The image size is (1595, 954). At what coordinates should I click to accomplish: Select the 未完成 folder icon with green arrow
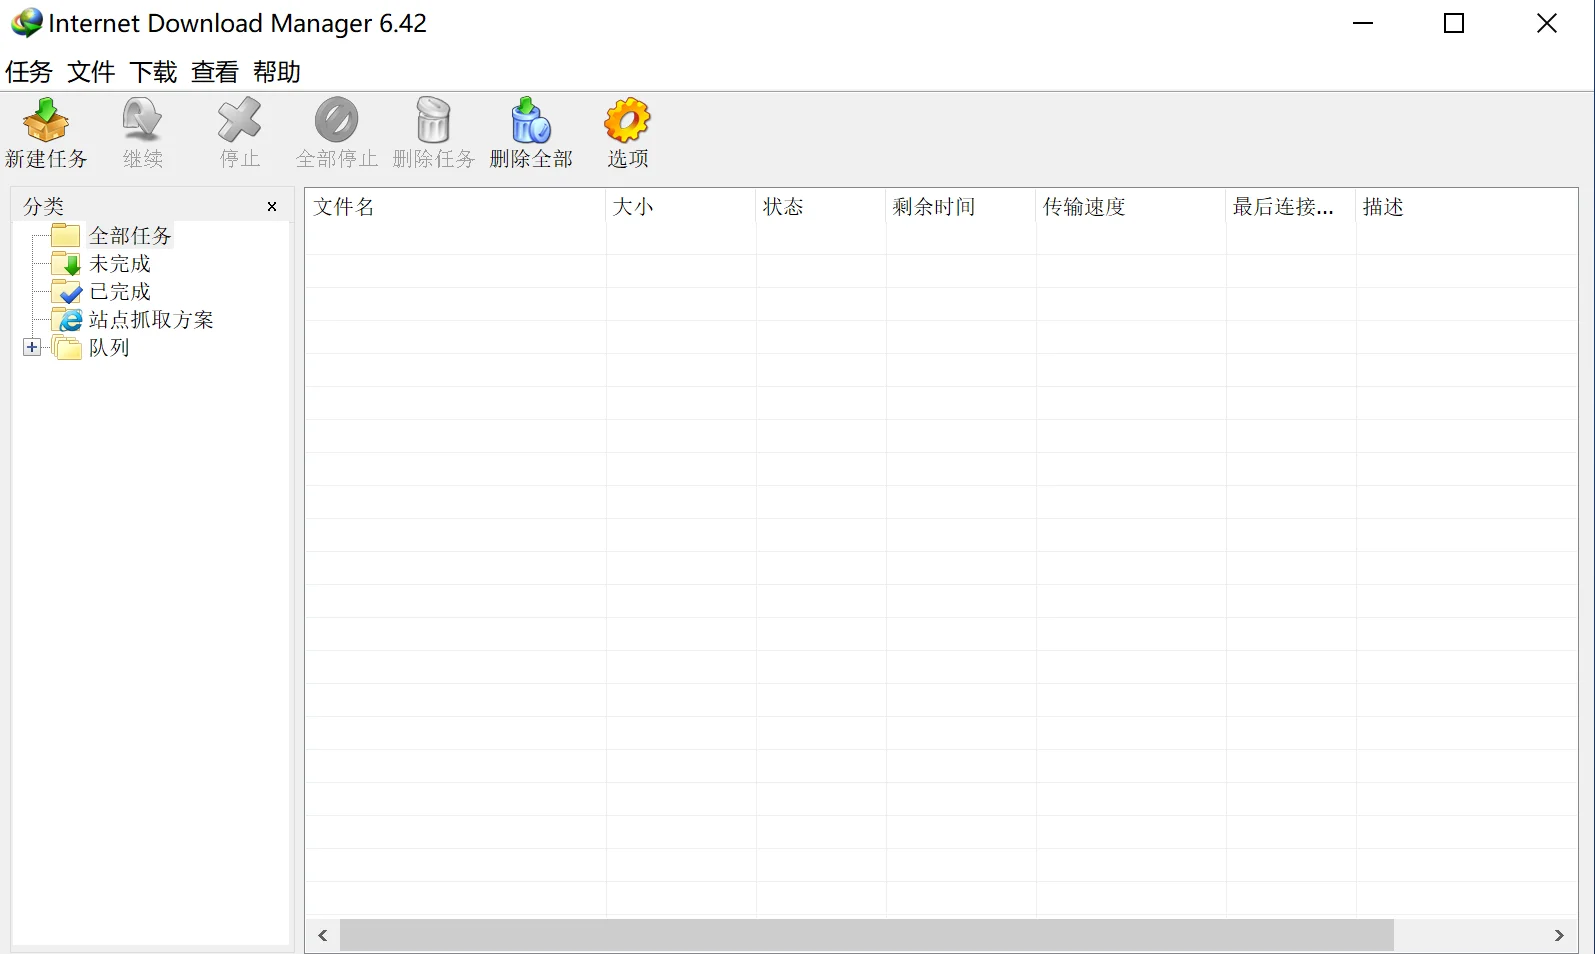point(66,263)
